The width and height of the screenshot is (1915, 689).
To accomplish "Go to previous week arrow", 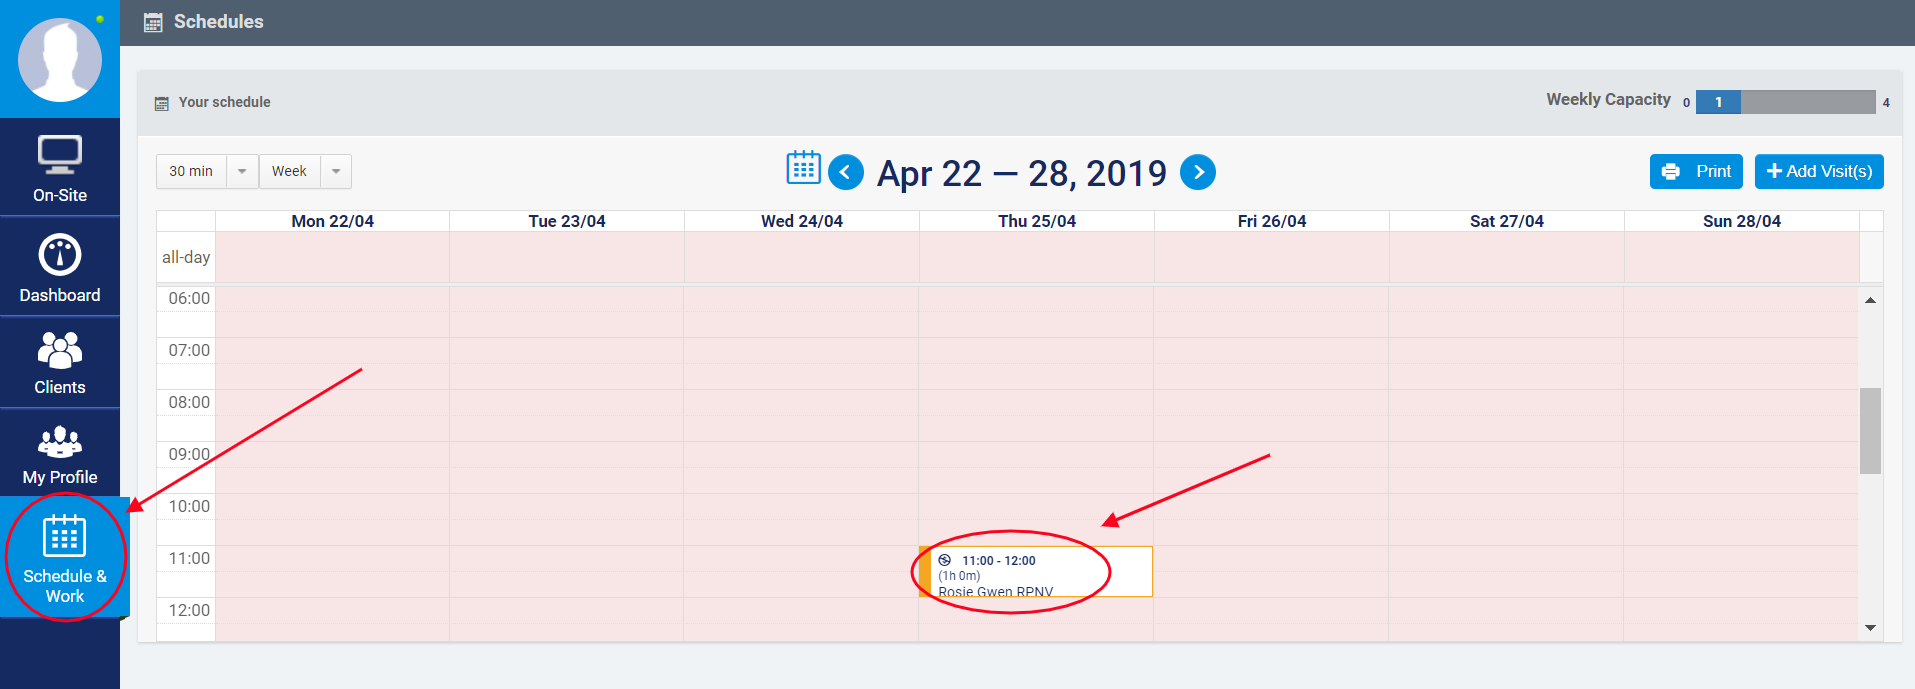I will 846,172.
